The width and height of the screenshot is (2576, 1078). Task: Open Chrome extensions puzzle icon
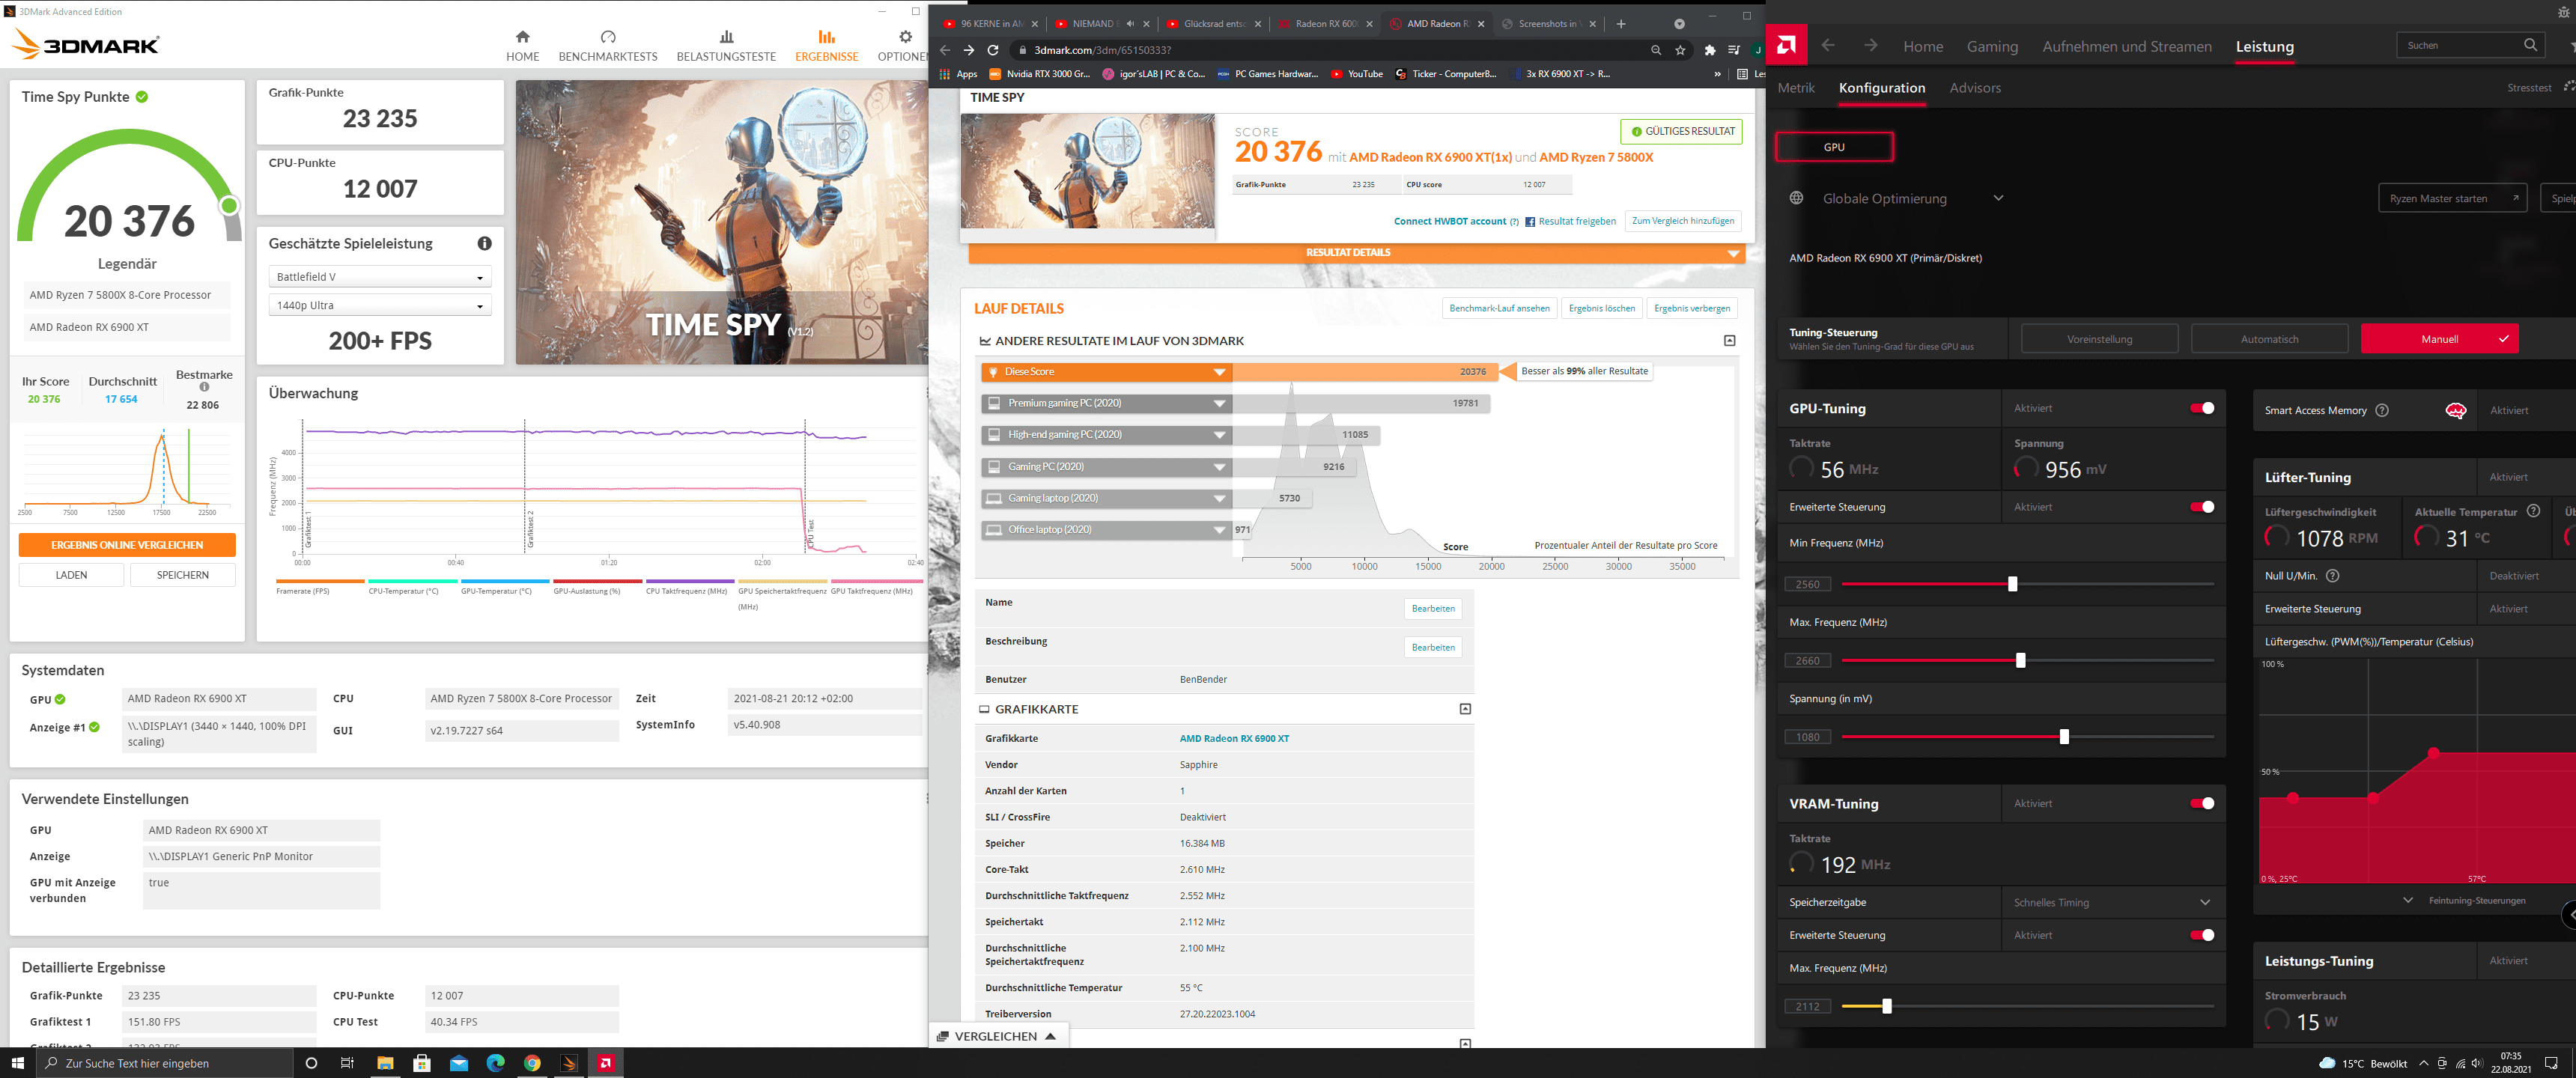1709,50
